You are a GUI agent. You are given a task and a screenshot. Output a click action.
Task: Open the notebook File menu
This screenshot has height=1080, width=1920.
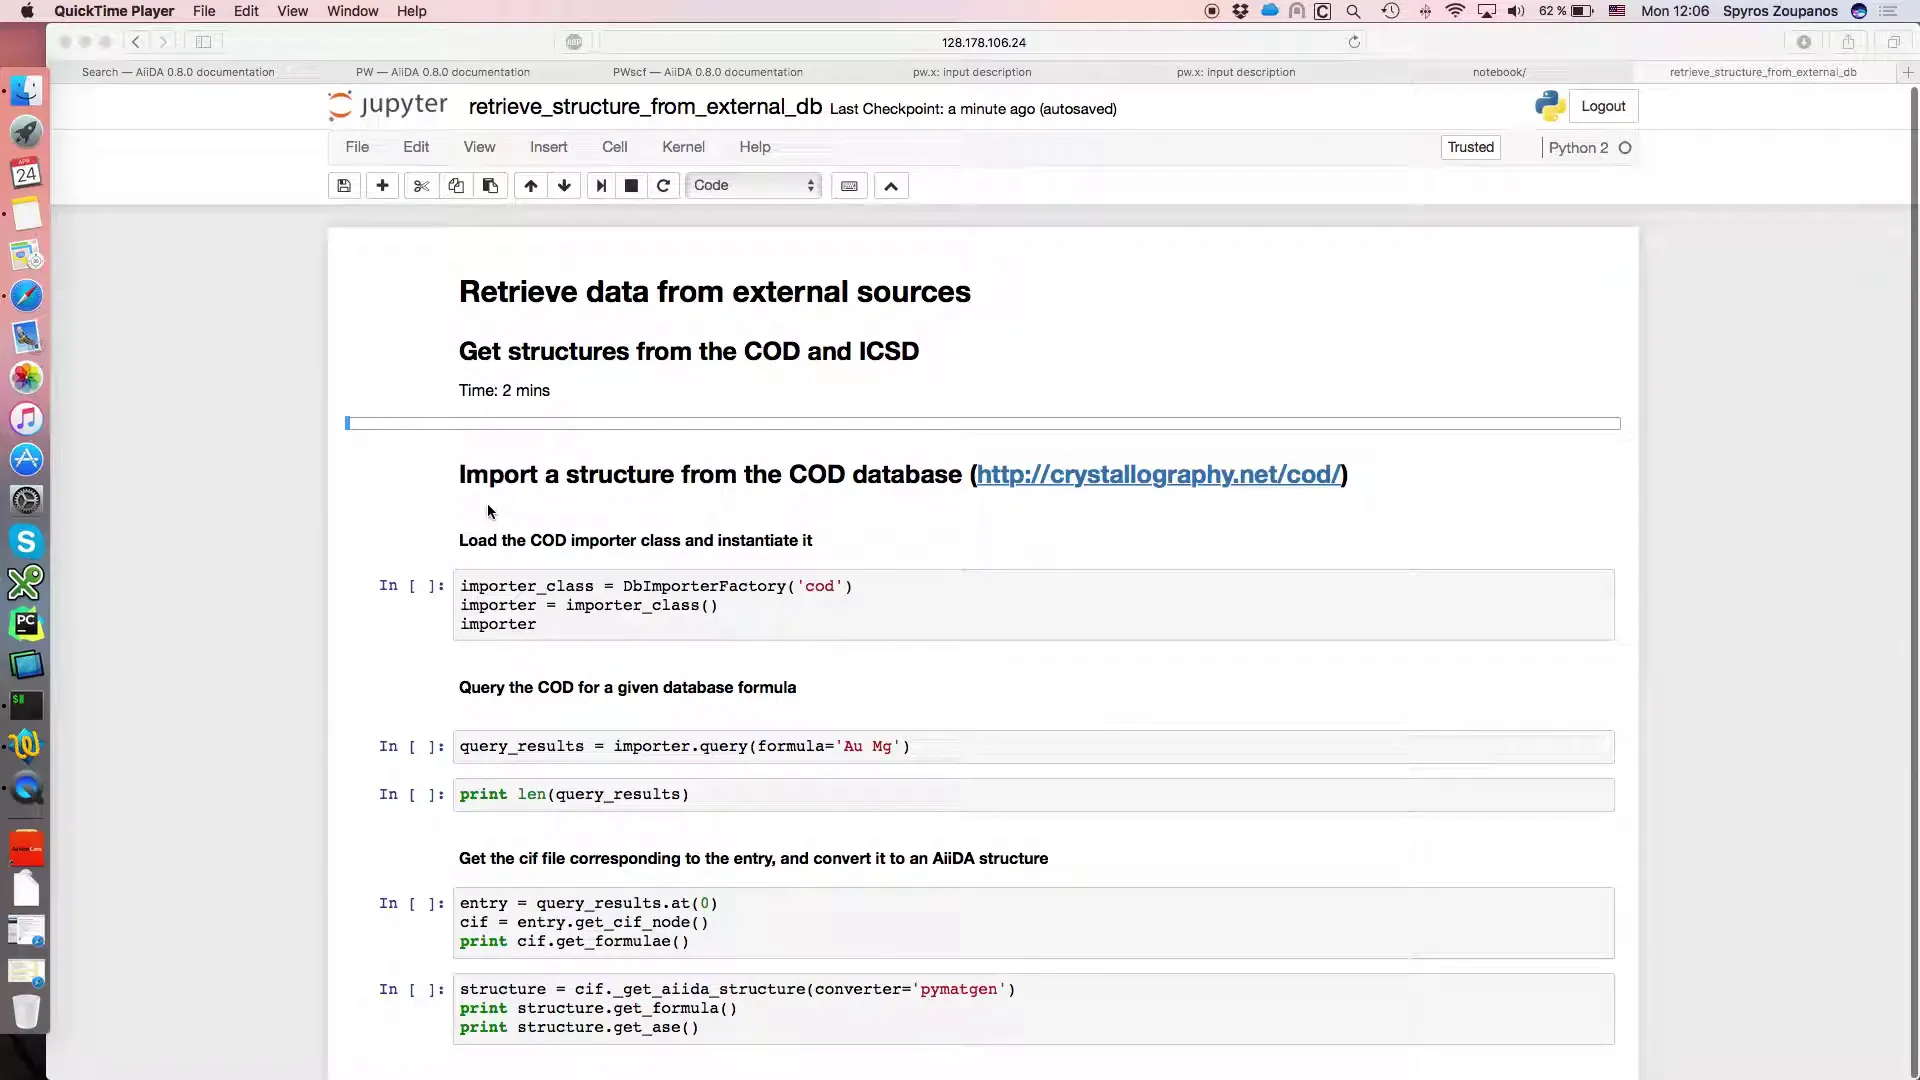pyautogui.click(x=357, y=147)
